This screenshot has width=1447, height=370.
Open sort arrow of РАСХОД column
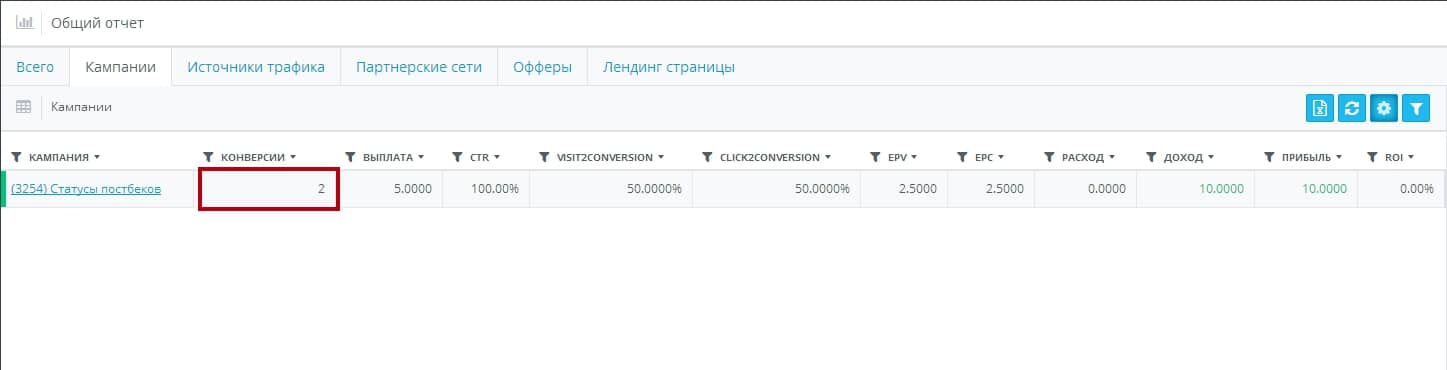pyautogui.click(x=1113, y=158)
